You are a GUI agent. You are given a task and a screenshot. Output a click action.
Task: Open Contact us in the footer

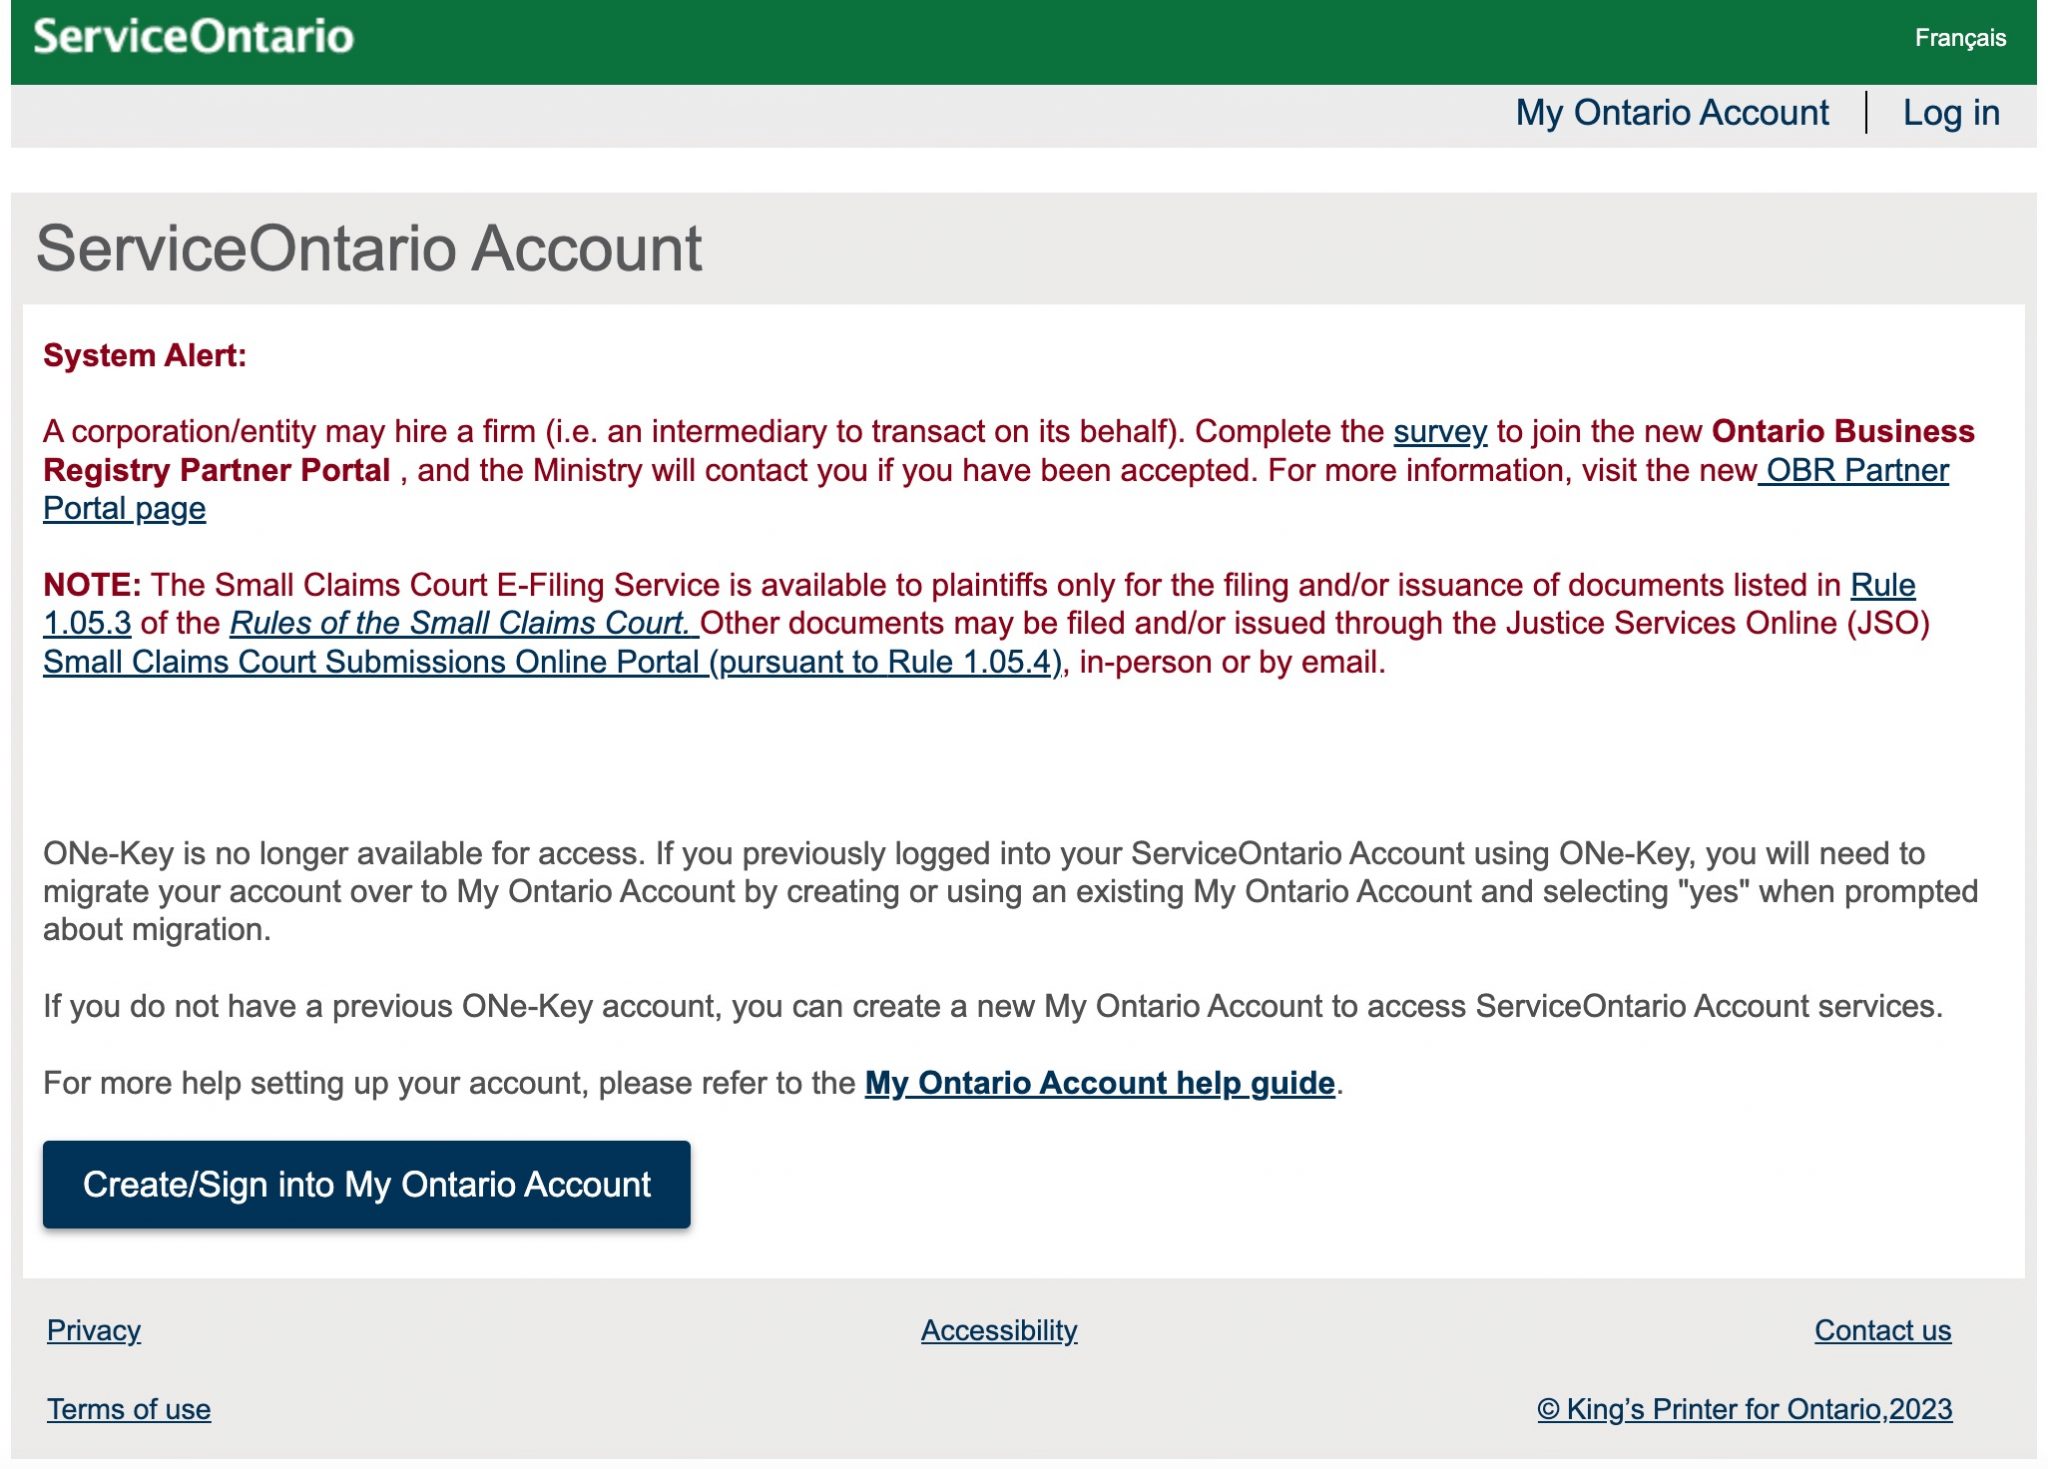pyautogui.click(x=1882, y=1330)
